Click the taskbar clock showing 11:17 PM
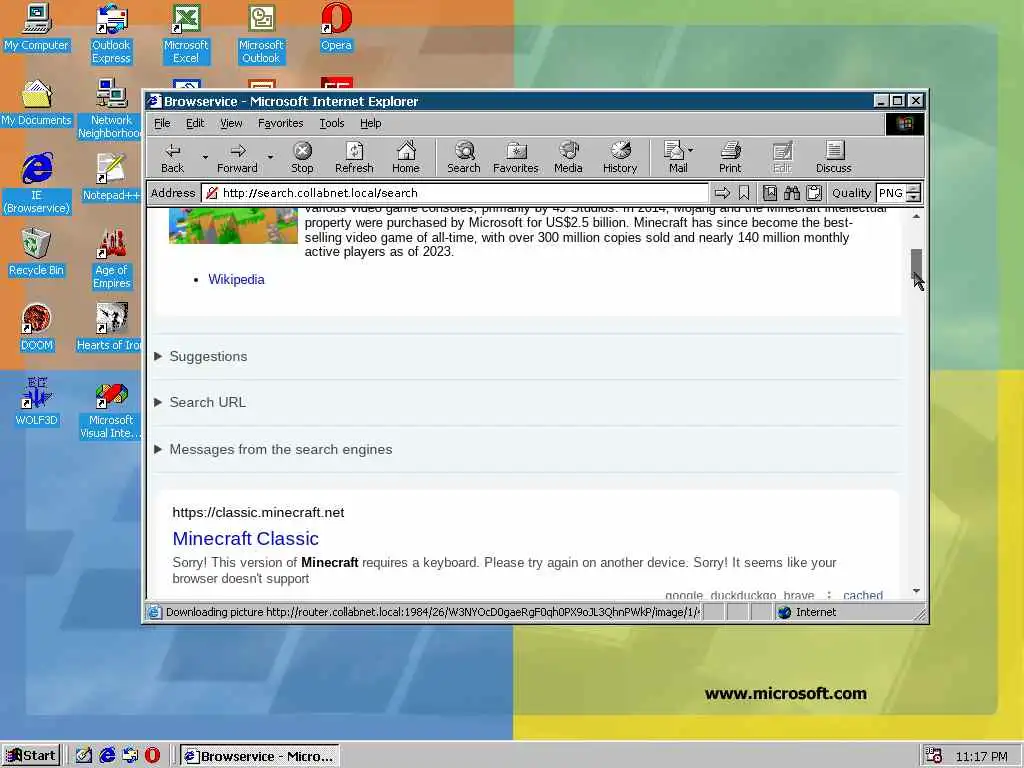1024x768 pixels. tap(982, 756)
